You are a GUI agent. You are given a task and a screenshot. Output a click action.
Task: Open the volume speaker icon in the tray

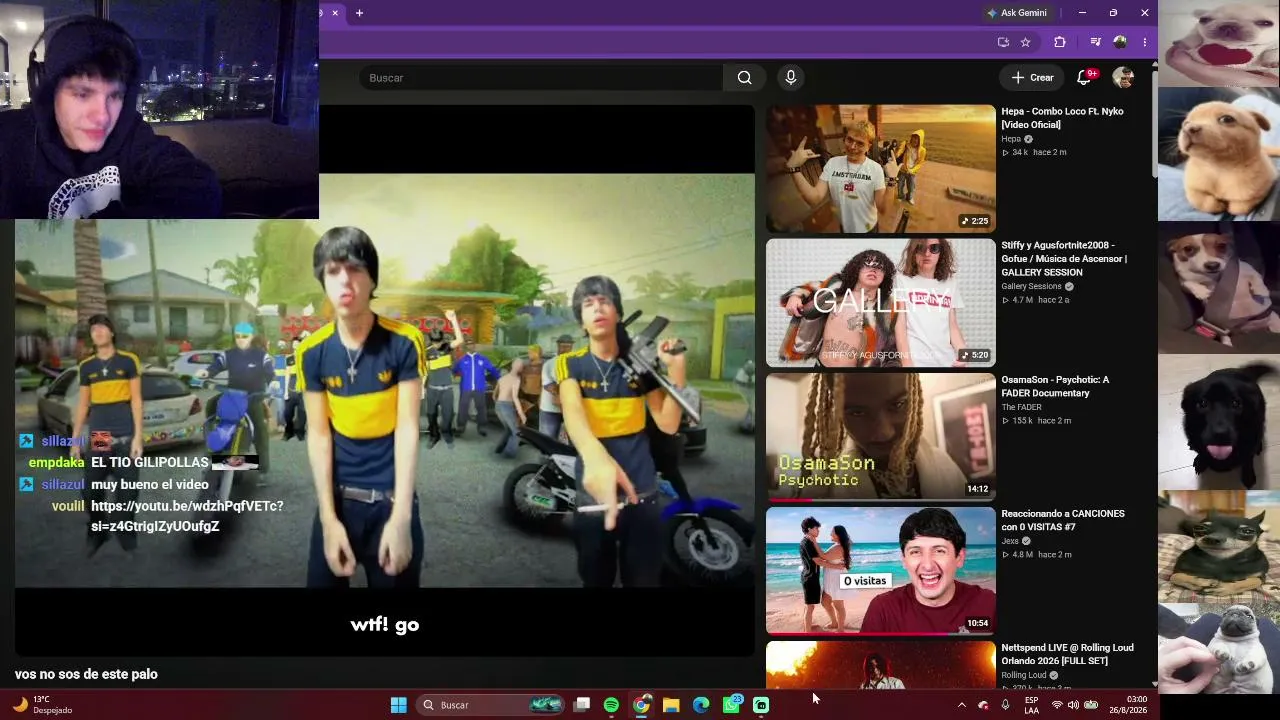pos(1073,705)
